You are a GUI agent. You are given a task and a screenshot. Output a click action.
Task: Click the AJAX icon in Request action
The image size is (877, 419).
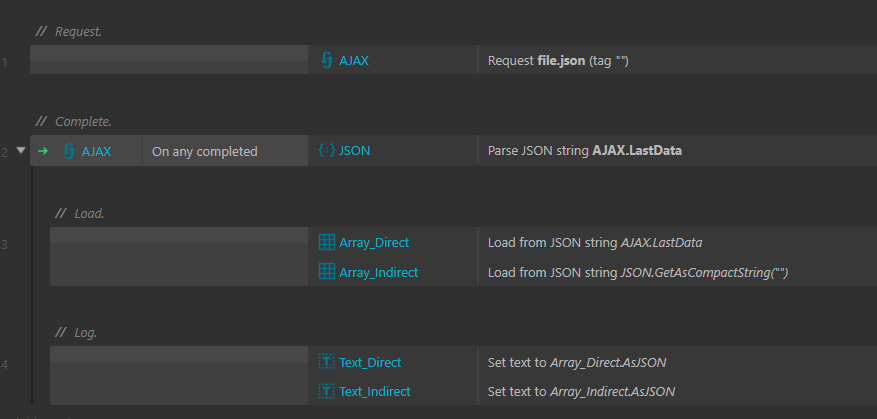[327, 60]
